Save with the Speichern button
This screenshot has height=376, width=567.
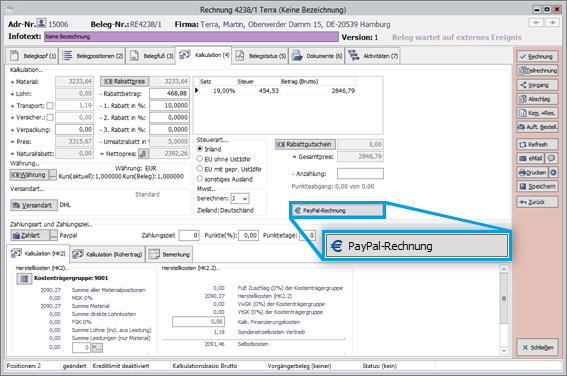click(537, 187)
